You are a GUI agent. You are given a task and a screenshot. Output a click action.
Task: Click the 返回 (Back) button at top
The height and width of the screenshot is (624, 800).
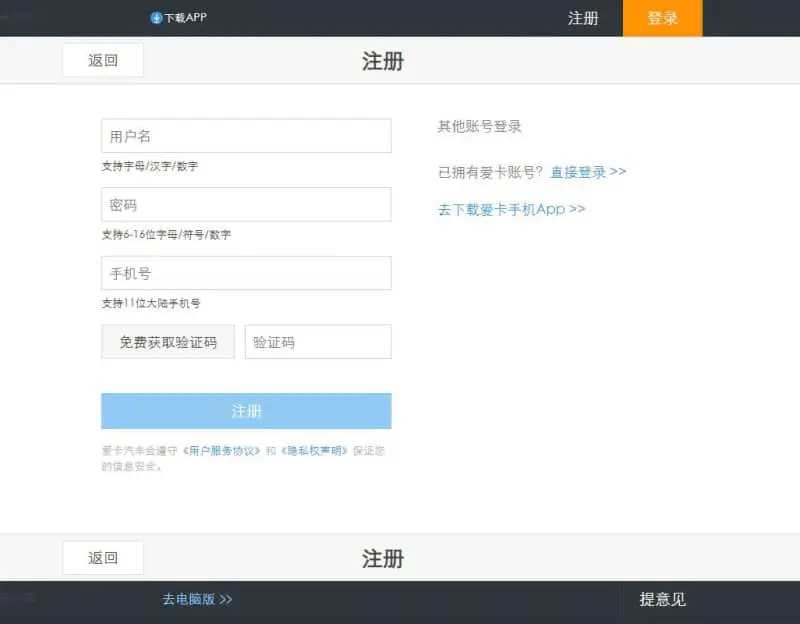point(103,59)
